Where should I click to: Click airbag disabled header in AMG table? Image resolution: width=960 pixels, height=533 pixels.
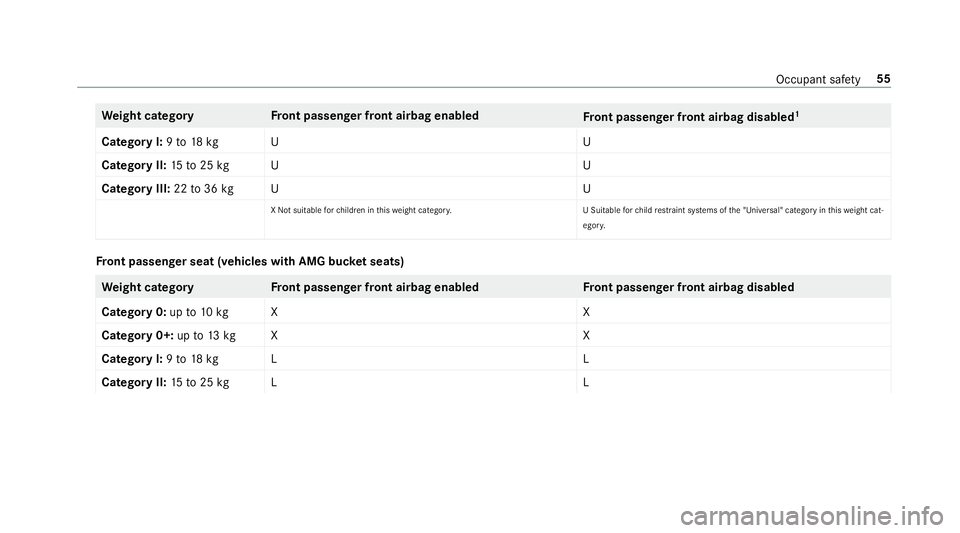pyautogui.click(x=689, y=287)
